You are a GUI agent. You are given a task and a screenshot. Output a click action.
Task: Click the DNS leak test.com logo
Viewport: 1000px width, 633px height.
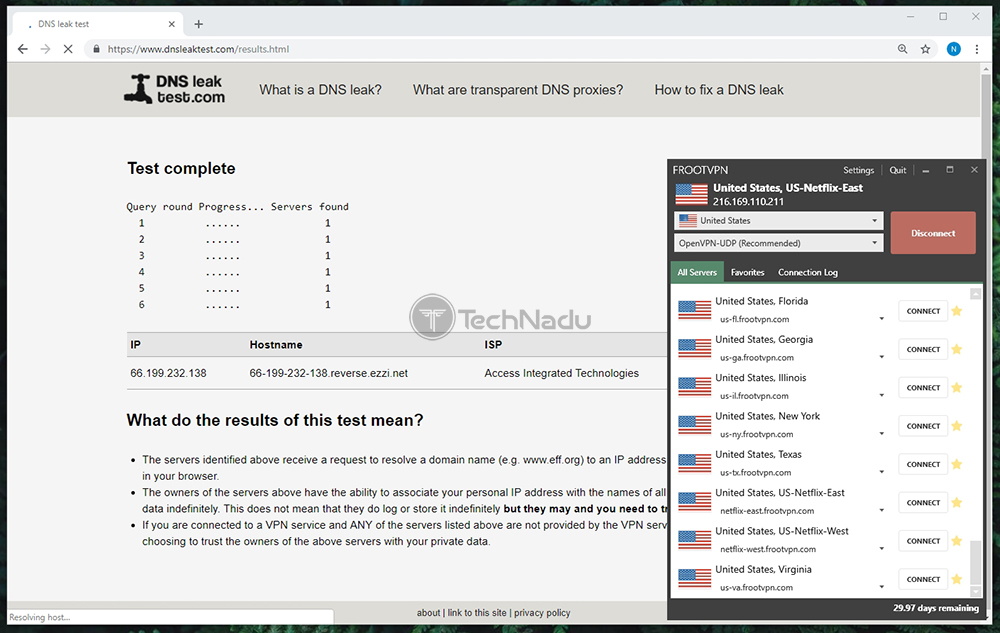(x=174, y=89)
